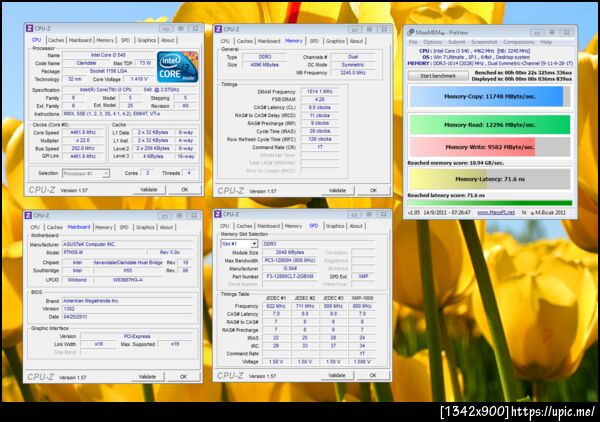This screenshot has height=422, width=600.
Task: Click the processor Name field 'Intel Core i3 540'
Action: (108, 55)
